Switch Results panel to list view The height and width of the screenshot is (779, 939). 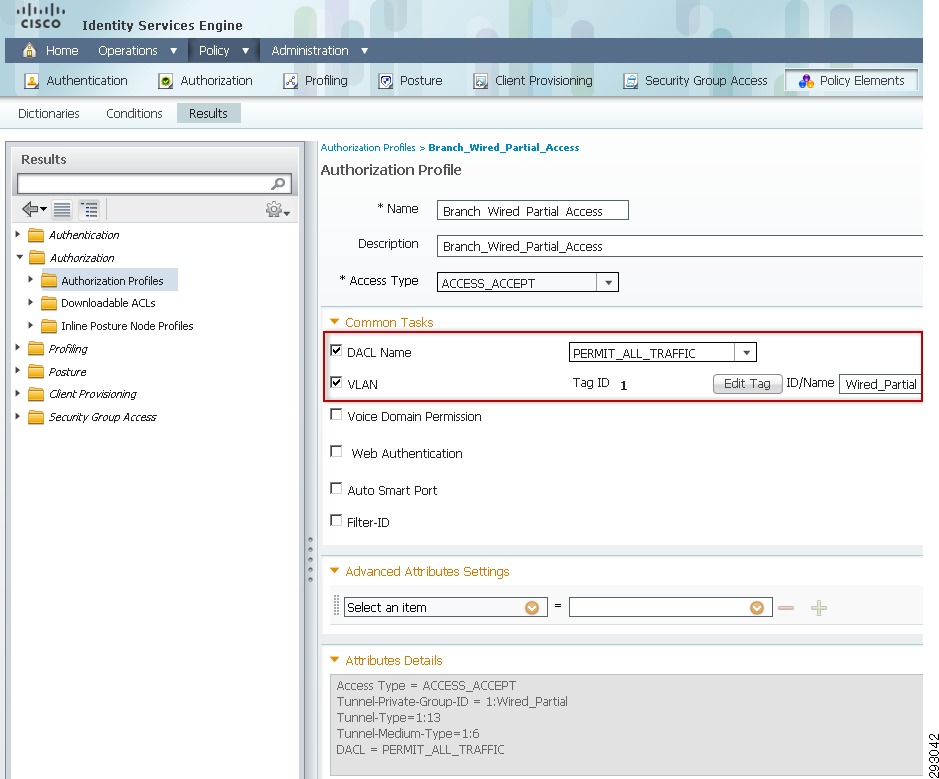(x=62, y=210)
